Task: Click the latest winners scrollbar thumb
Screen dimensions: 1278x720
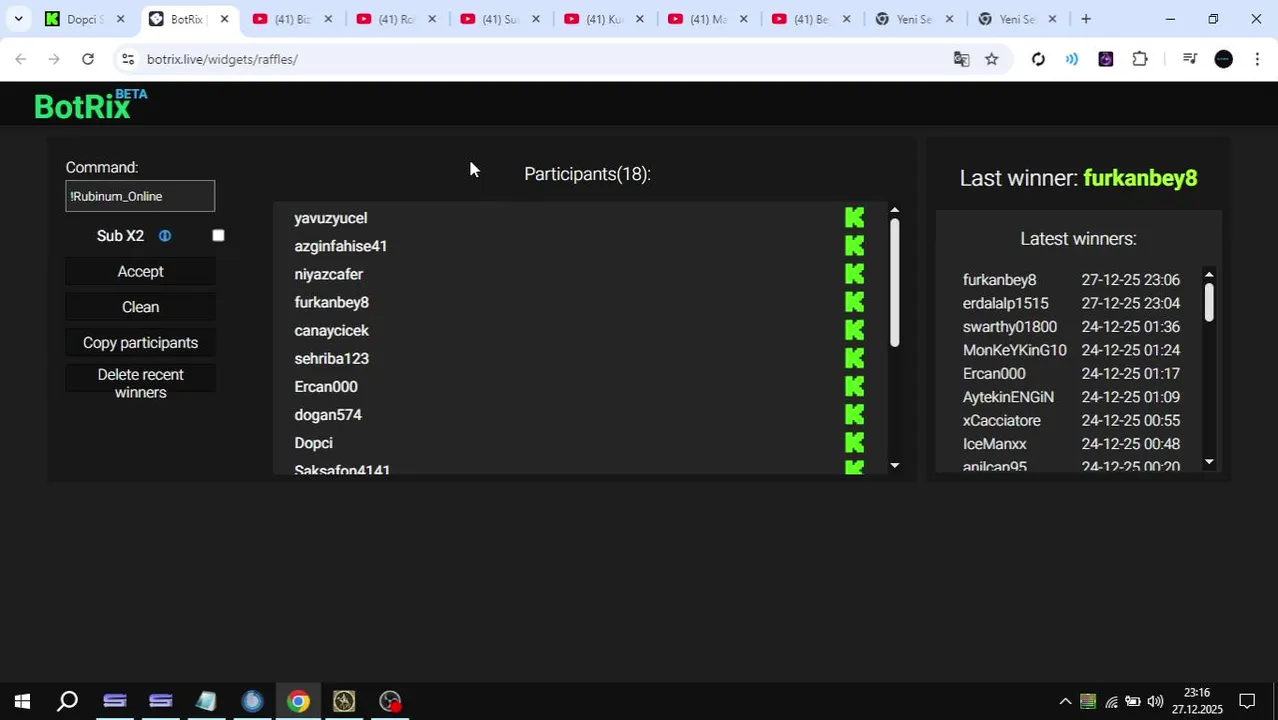Action: pyautogui.click(x=1209, y=302)
